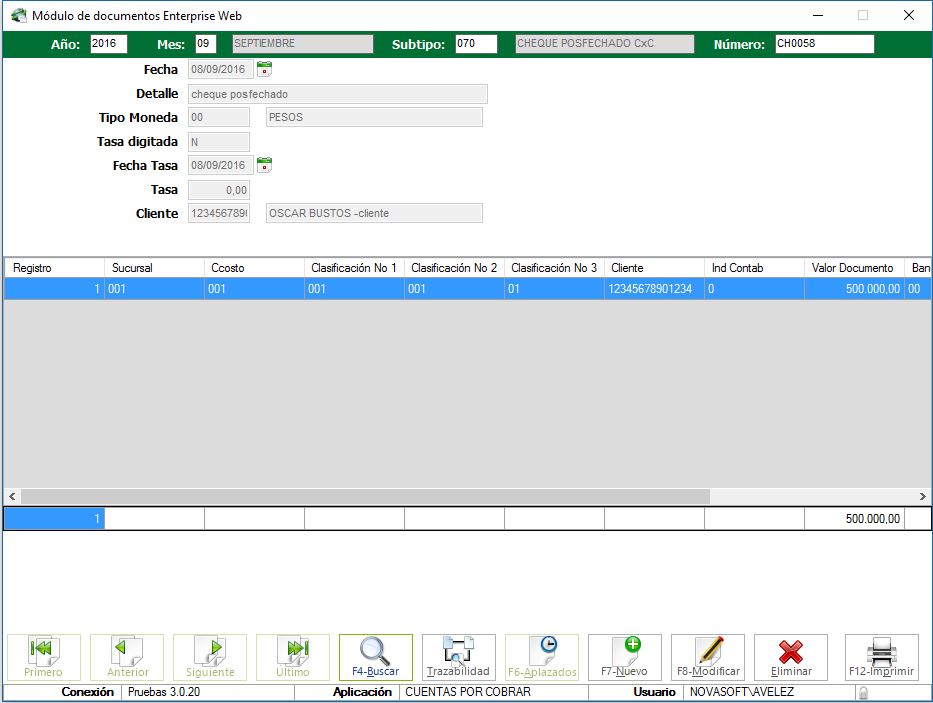Delete the document with Eliminar
Viewport: 933px width, 703px height.
point(791,657)
